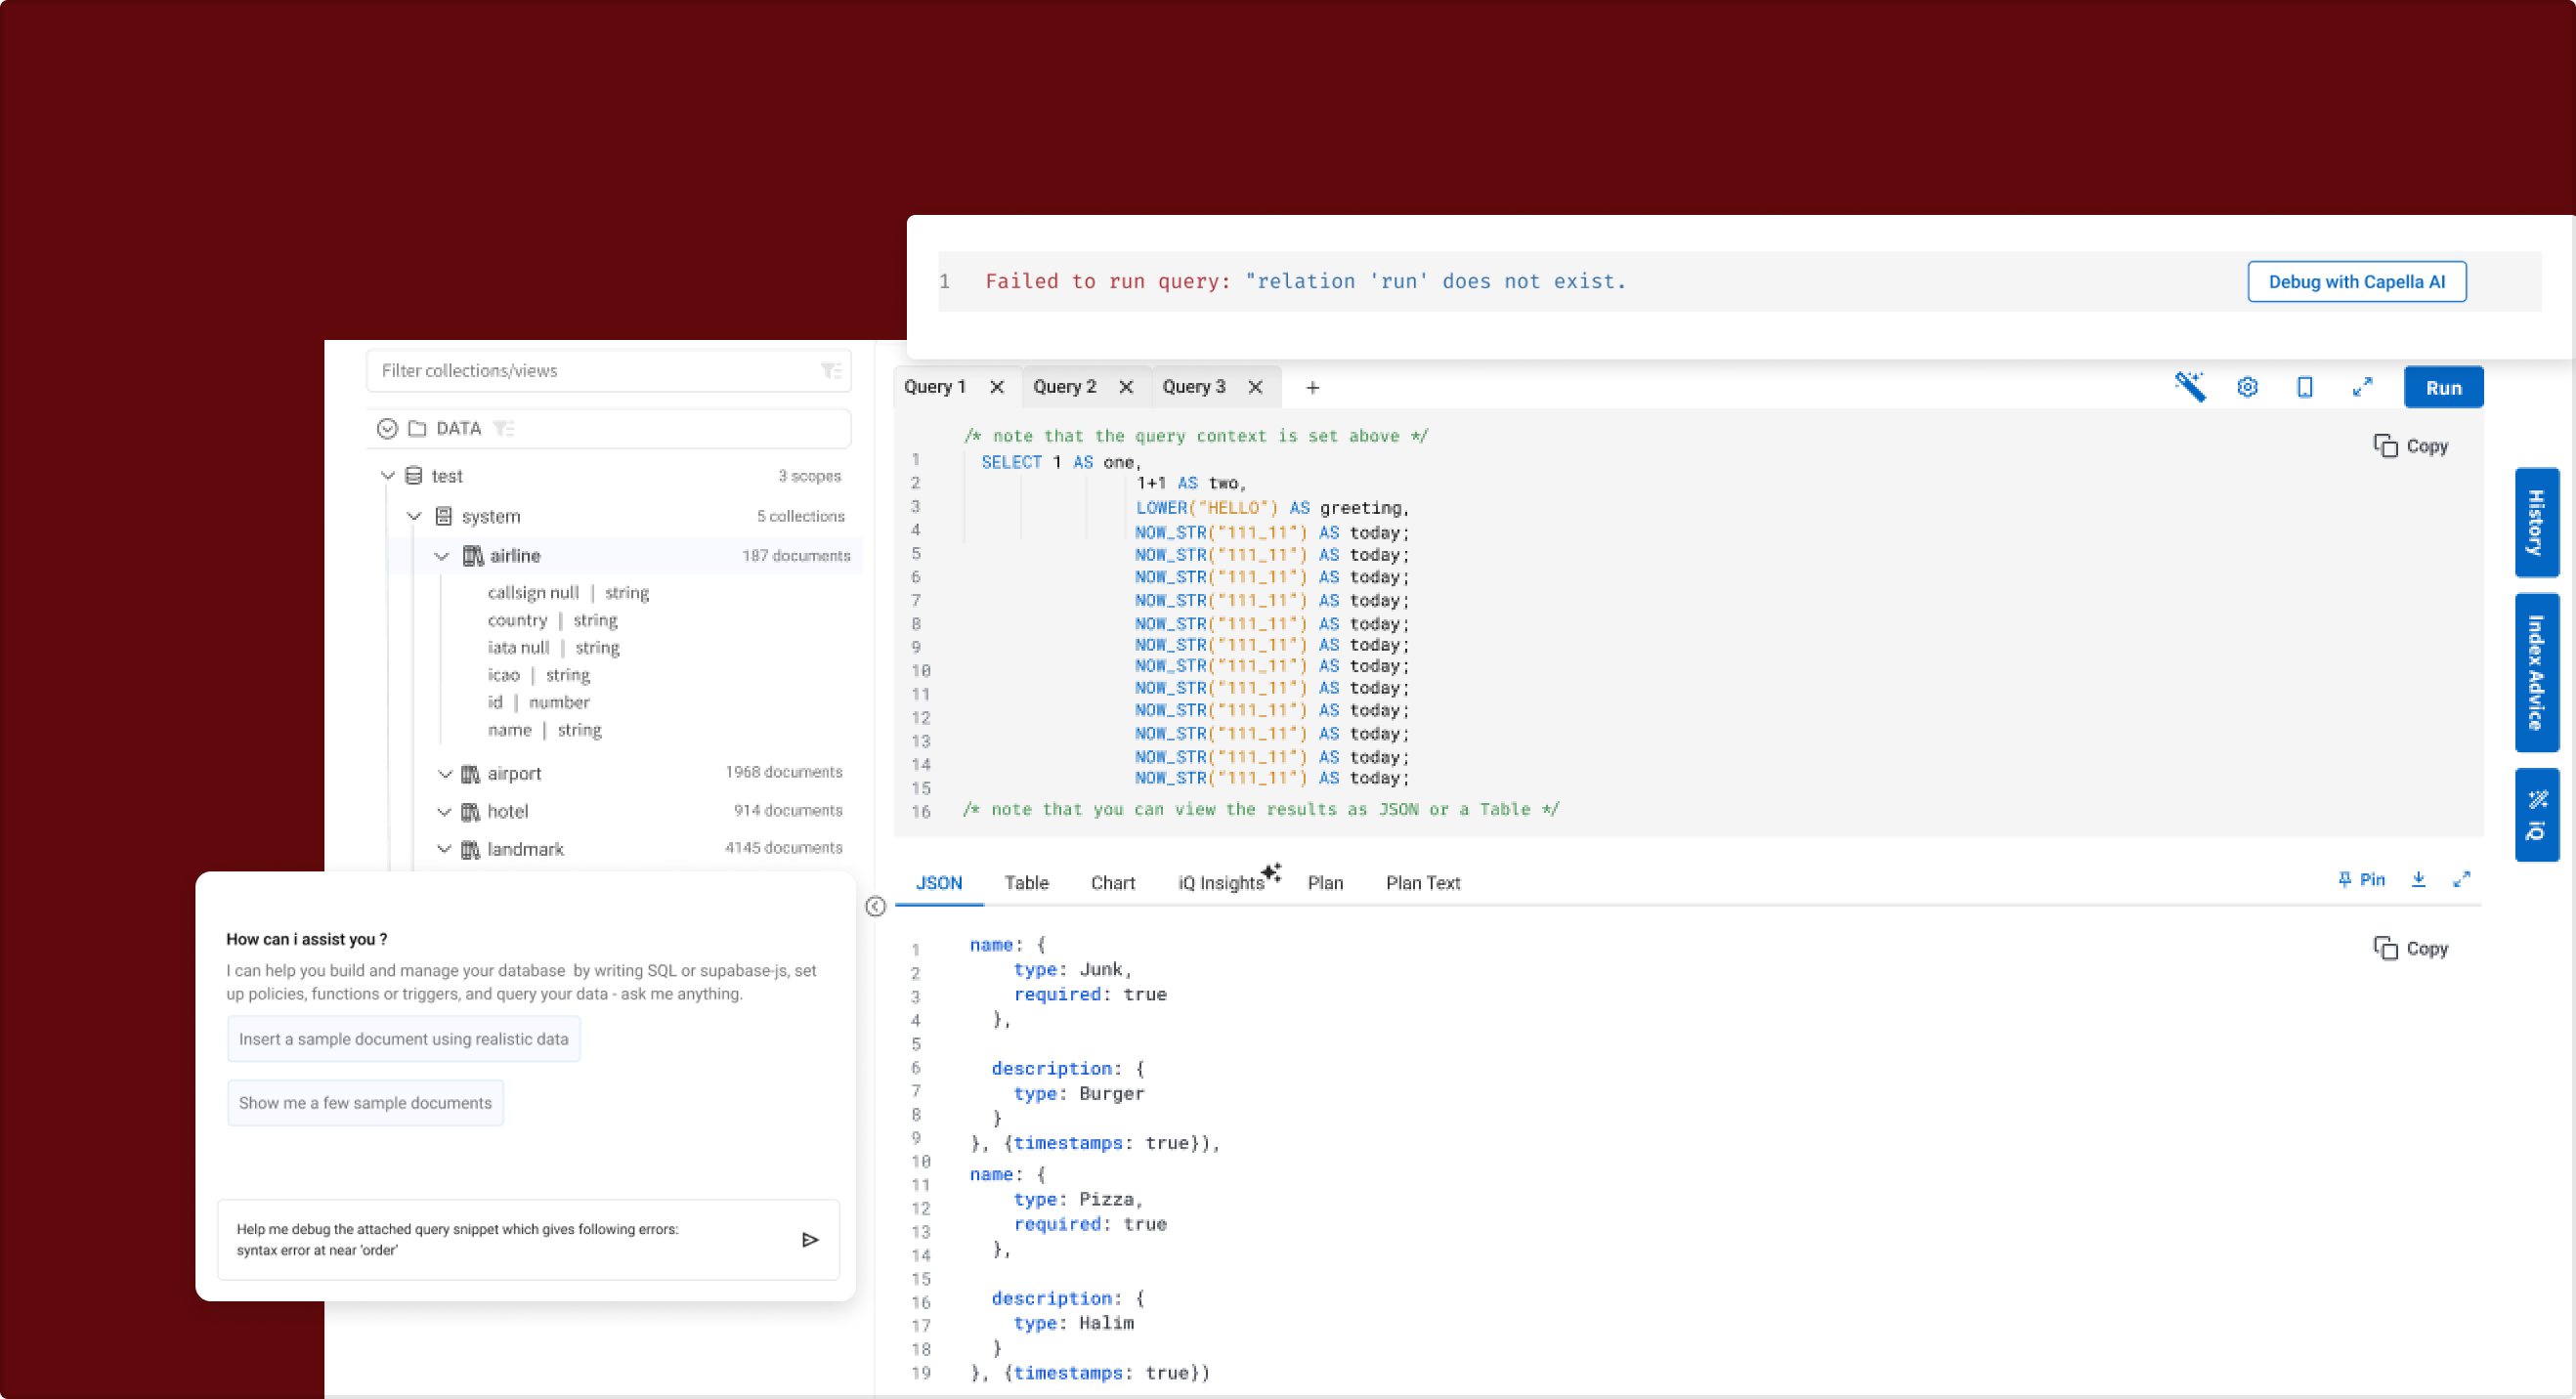Click the magic wand format icon

click(x=2189, y=387)
